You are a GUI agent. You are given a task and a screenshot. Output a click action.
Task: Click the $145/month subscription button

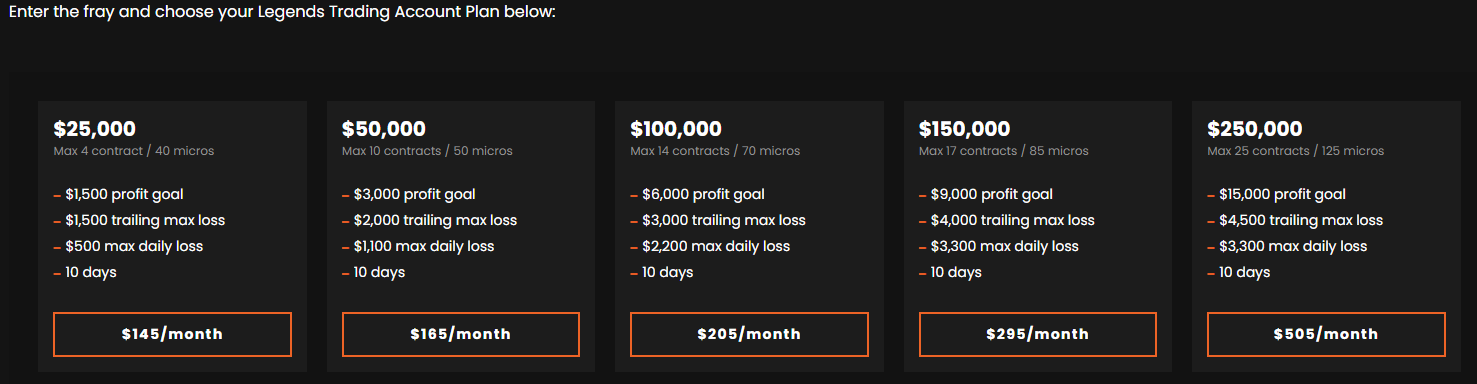172,334
